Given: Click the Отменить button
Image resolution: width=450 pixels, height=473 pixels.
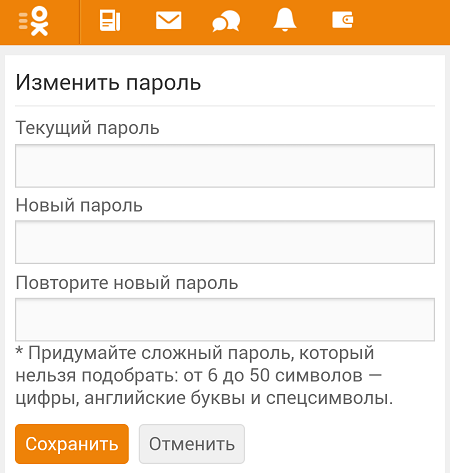Looking at the screenshot, I should [192, 444].
